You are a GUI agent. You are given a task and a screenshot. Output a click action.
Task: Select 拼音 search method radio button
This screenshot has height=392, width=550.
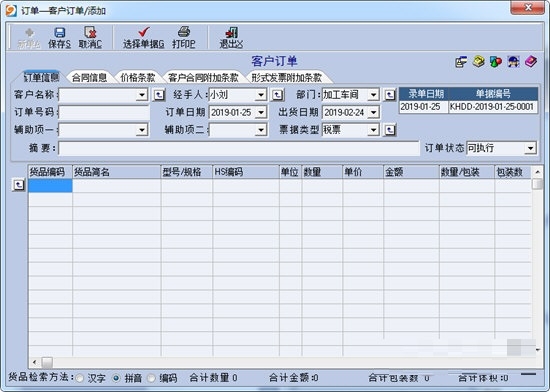pos(116,378)
